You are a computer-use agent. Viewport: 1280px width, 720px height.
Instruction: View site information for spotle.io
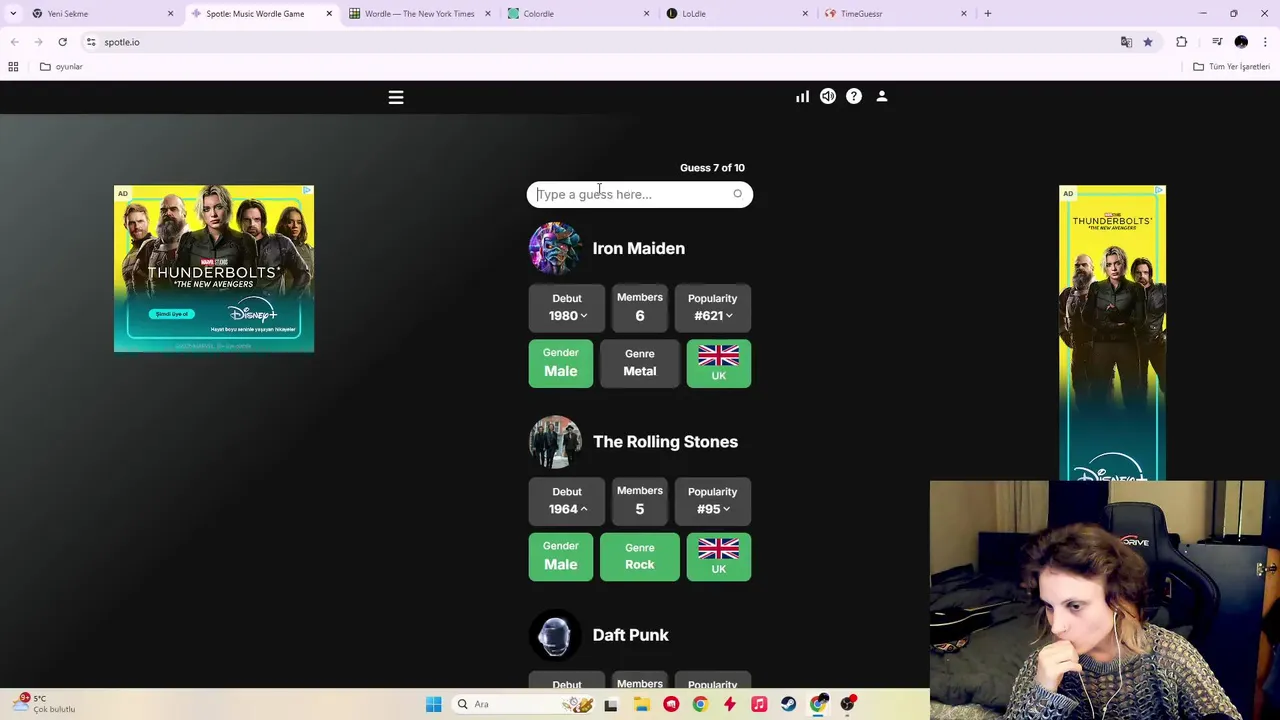(x=91, y=42)
